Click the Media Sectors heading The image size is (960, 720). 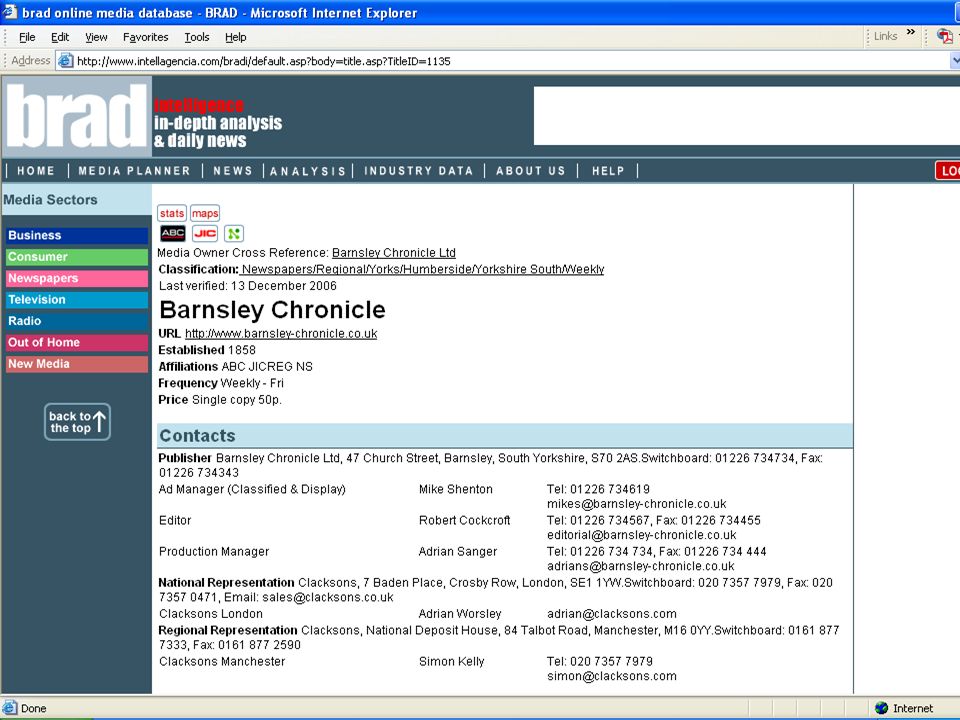50,200
